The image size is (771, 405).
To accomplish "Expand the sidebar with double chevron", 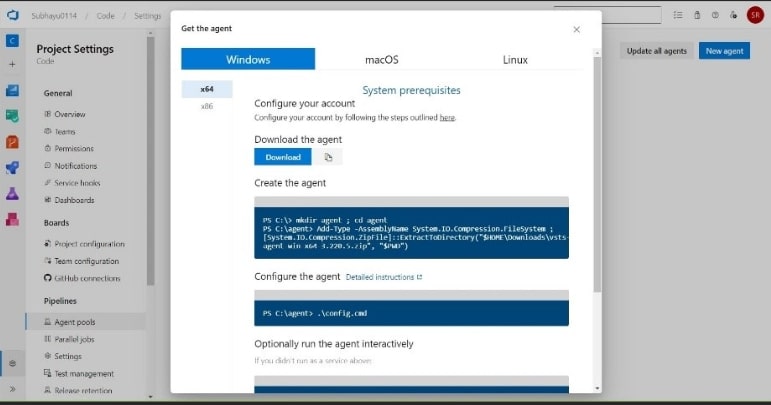I will tap(12, 389).
